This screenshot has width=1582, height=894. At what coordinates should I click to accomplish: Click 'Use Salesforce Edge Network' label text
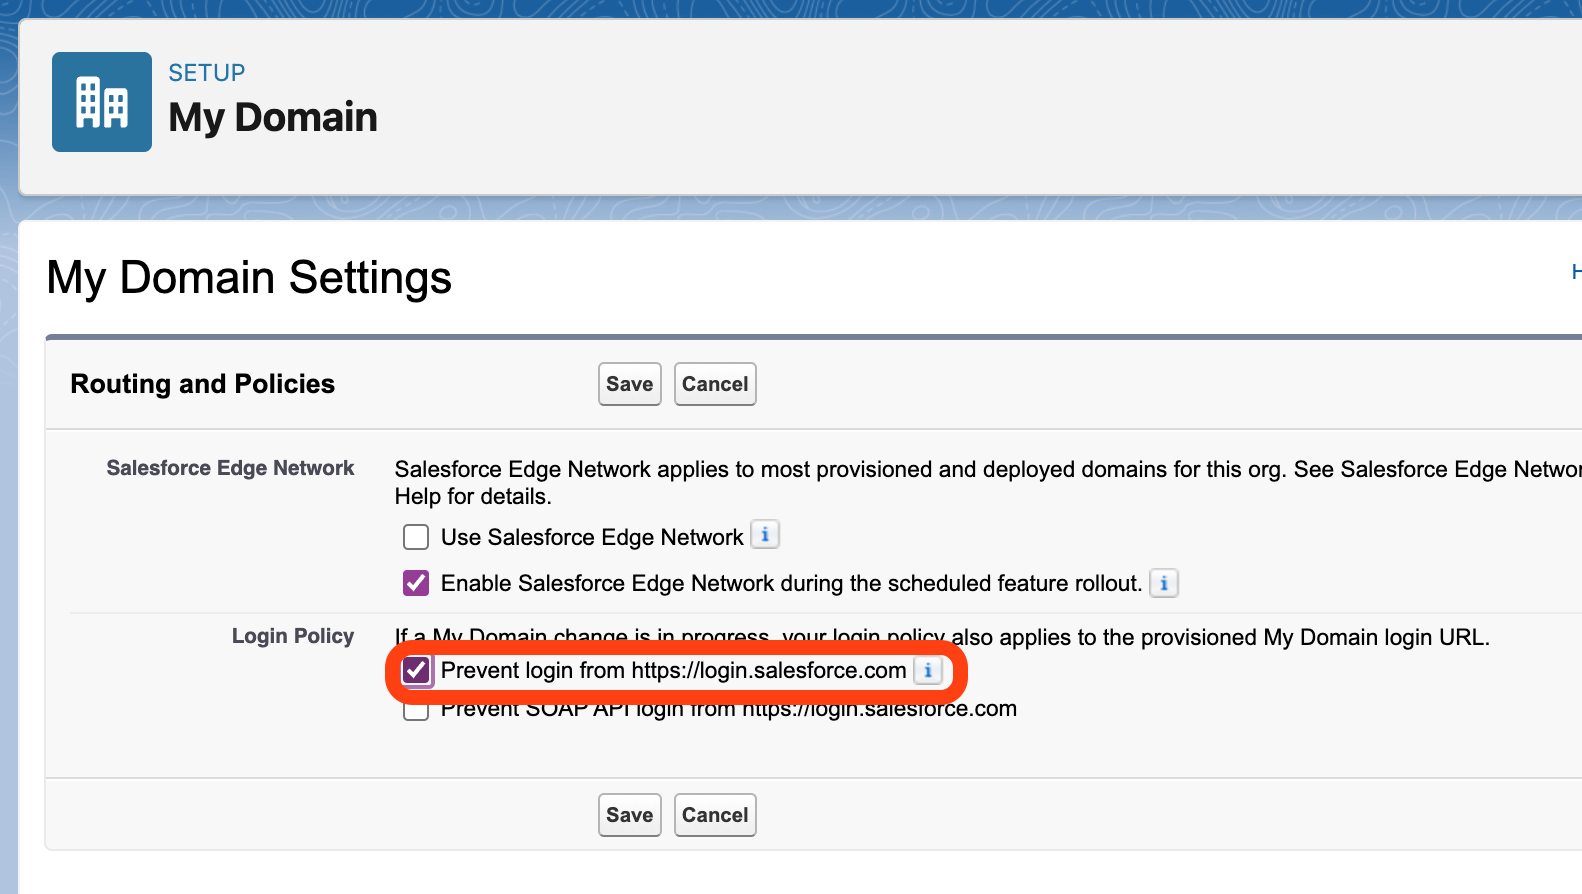[592, 538]
